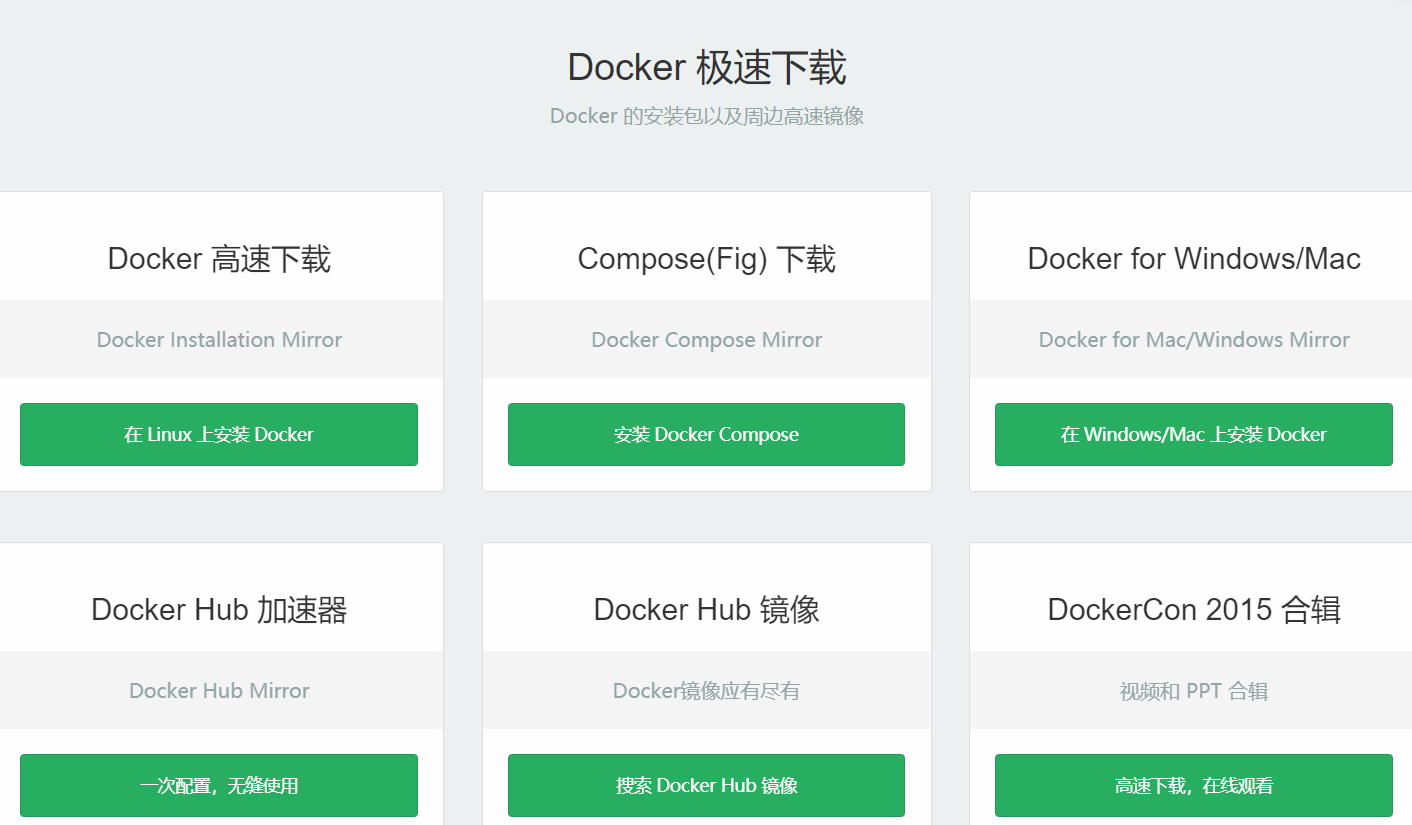The width and height of the screenshot is (1412, 825).
Task: Click '在 Windows/Mac 上安装 Docker' button
Action: pos(1194,434)
